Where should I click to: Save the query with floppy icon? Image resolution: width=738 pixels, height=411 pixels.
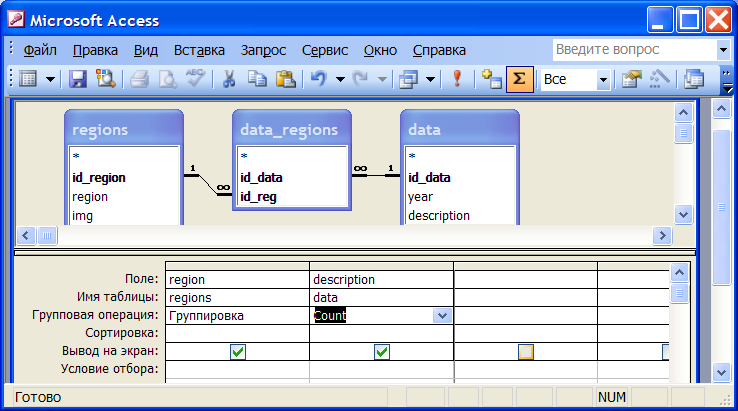[78, 79]
